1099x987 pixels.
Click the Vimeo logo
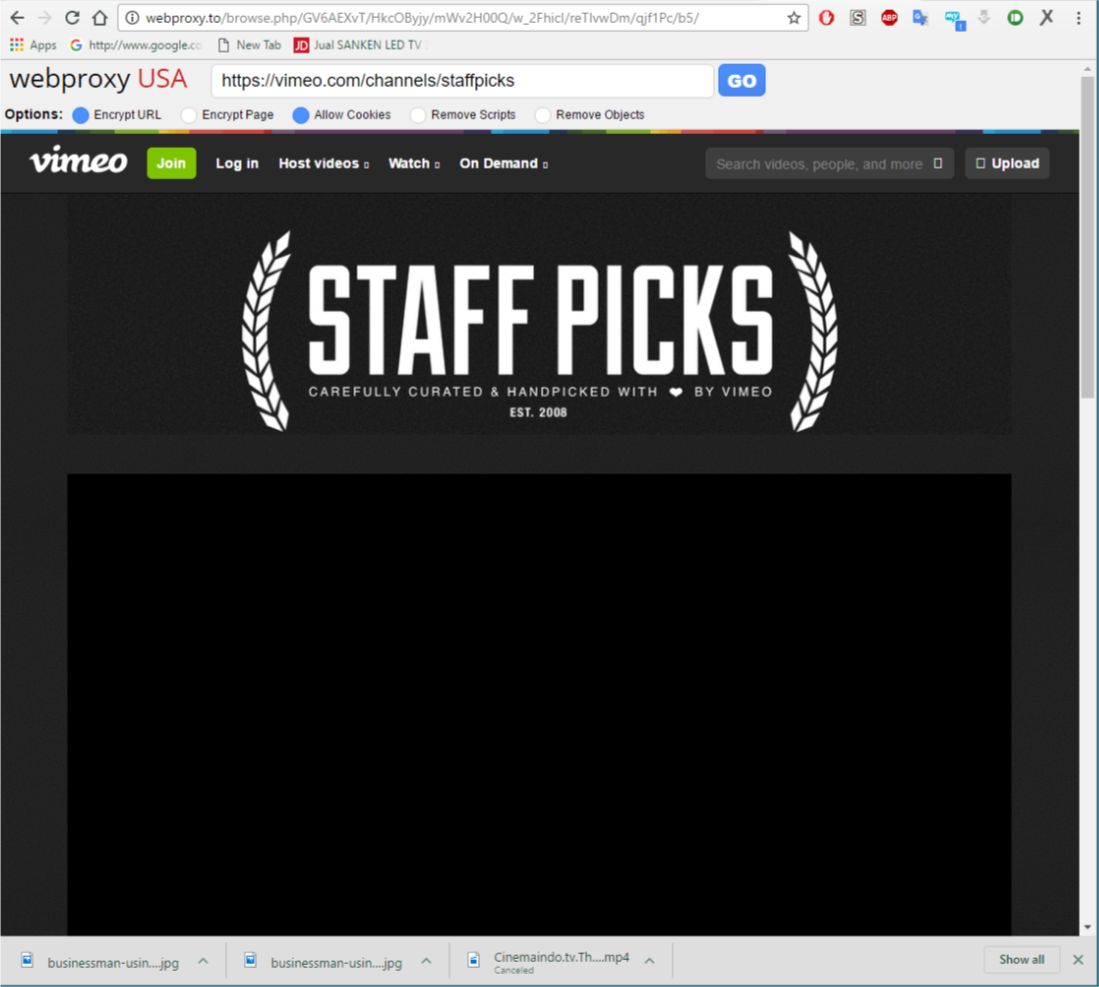click(78, 161)
